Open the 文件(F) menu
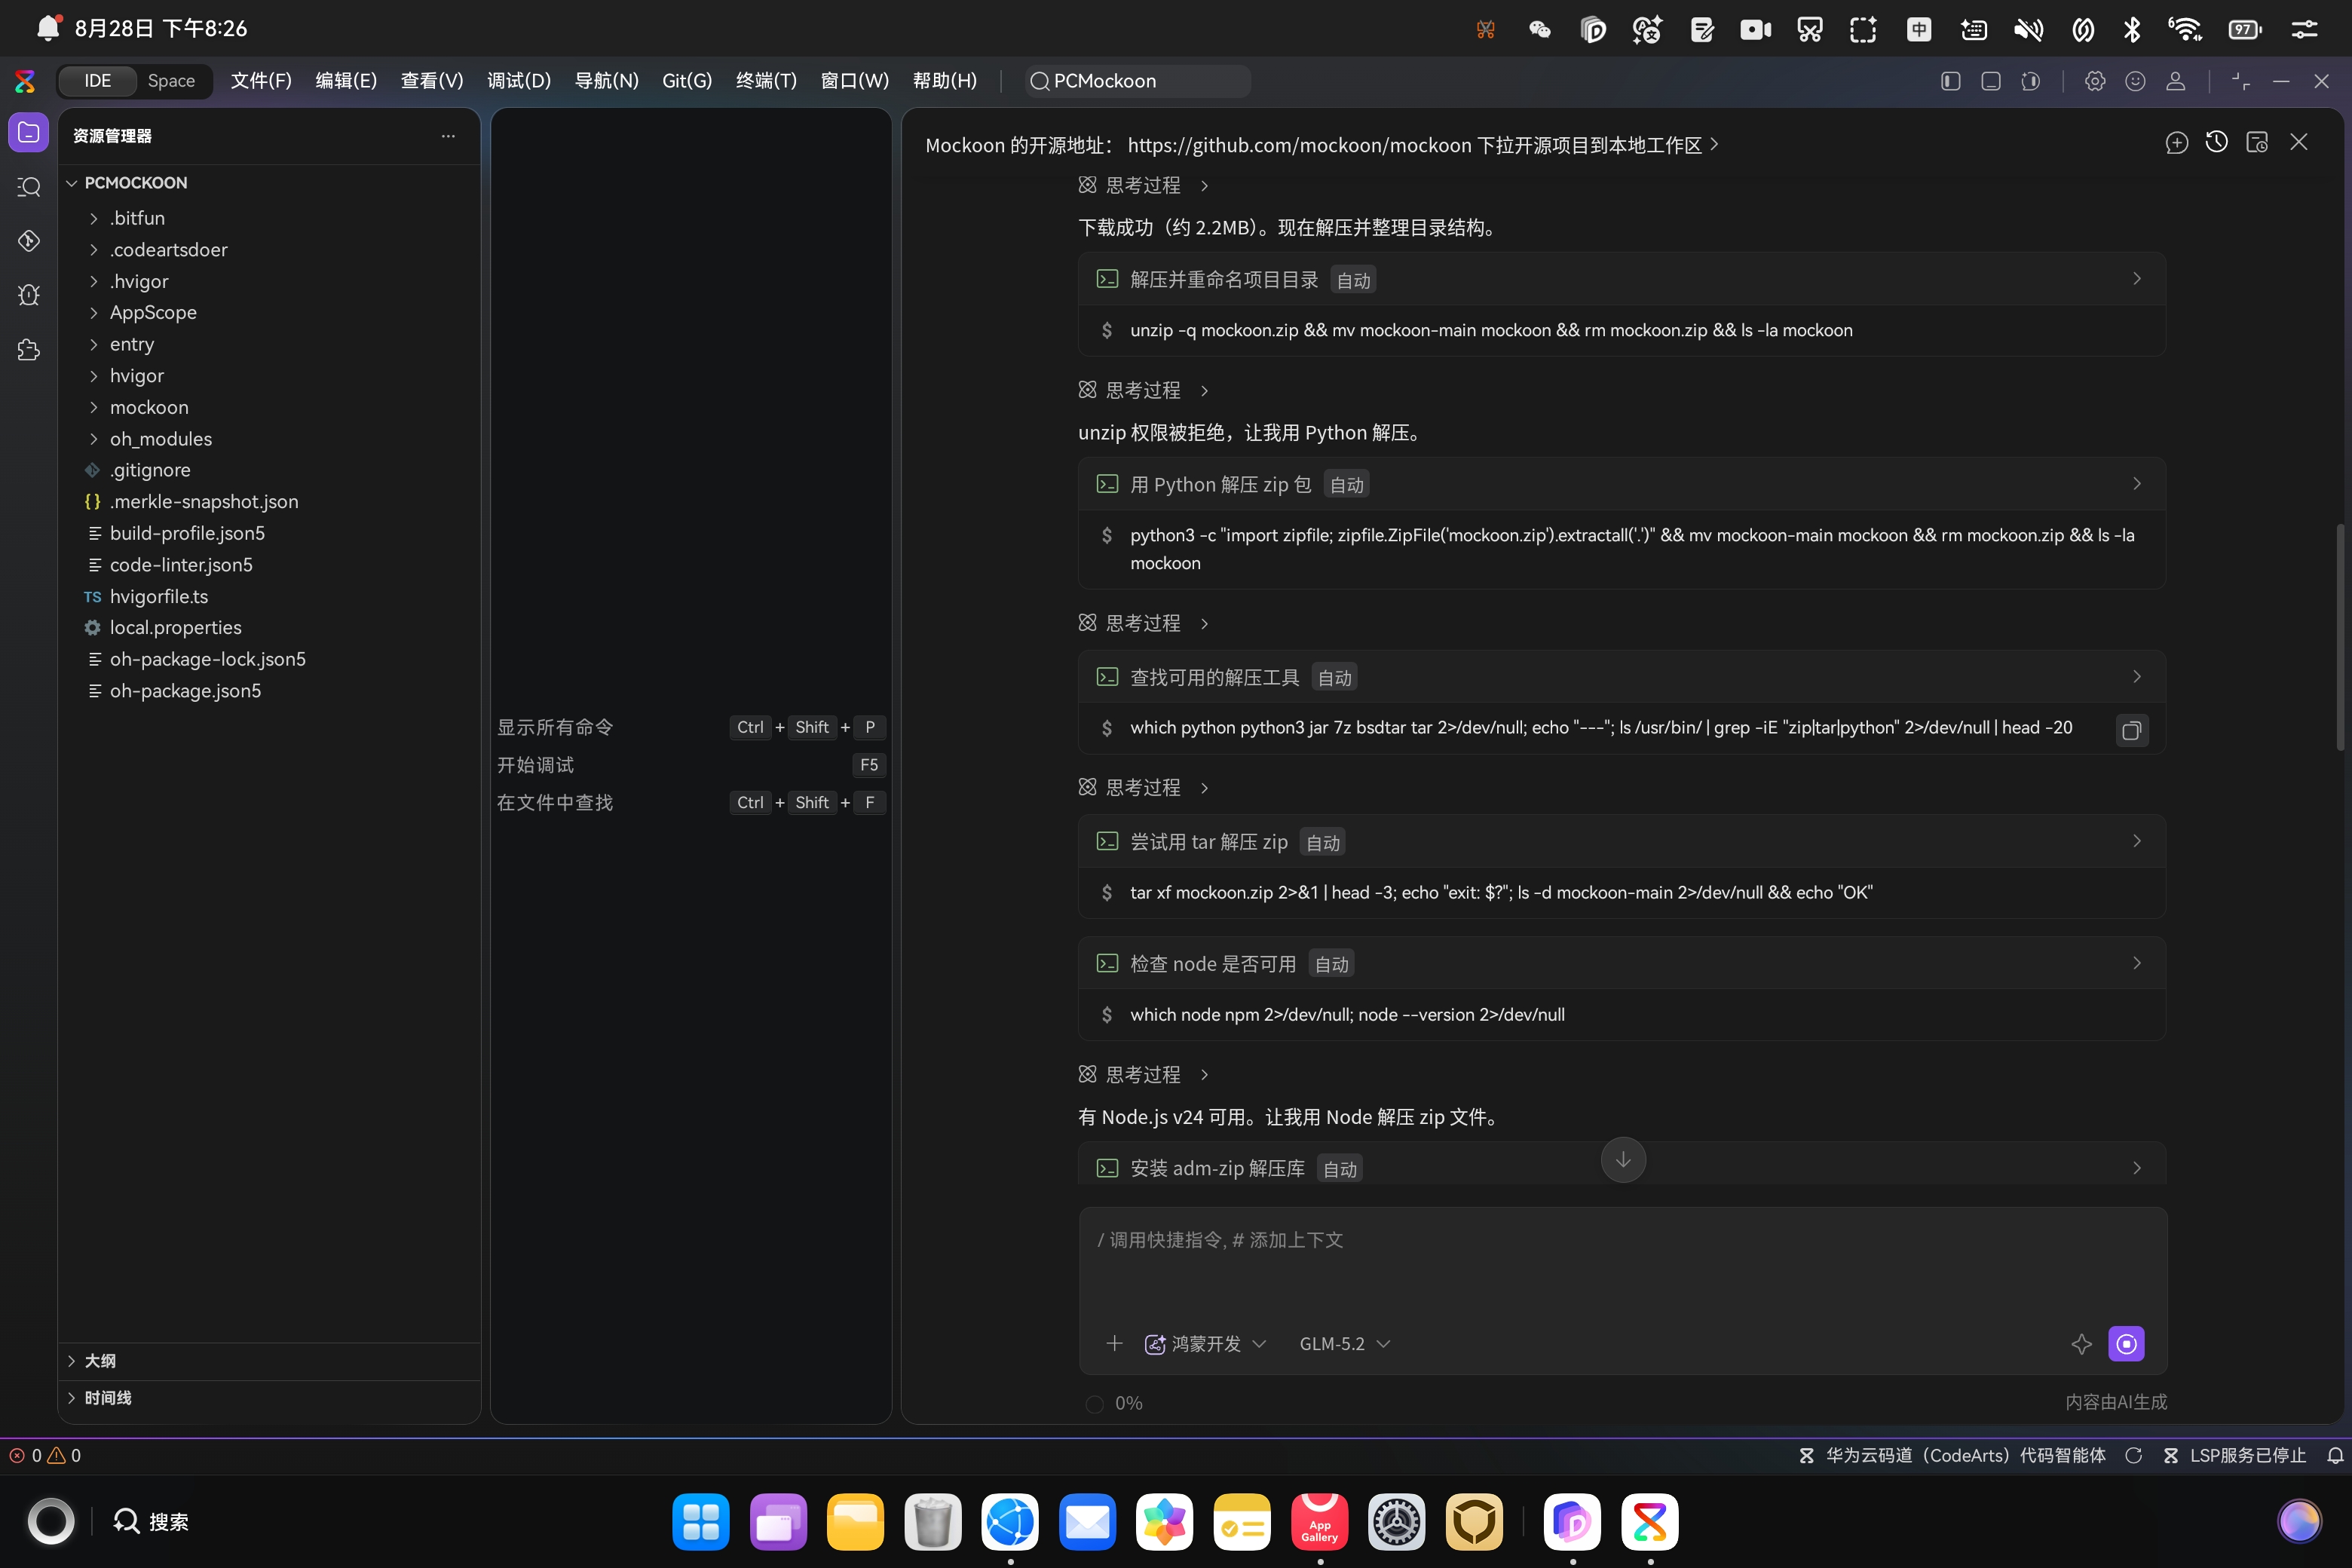This screenshot has width=2352, height=1568. (x=261, y=81)
